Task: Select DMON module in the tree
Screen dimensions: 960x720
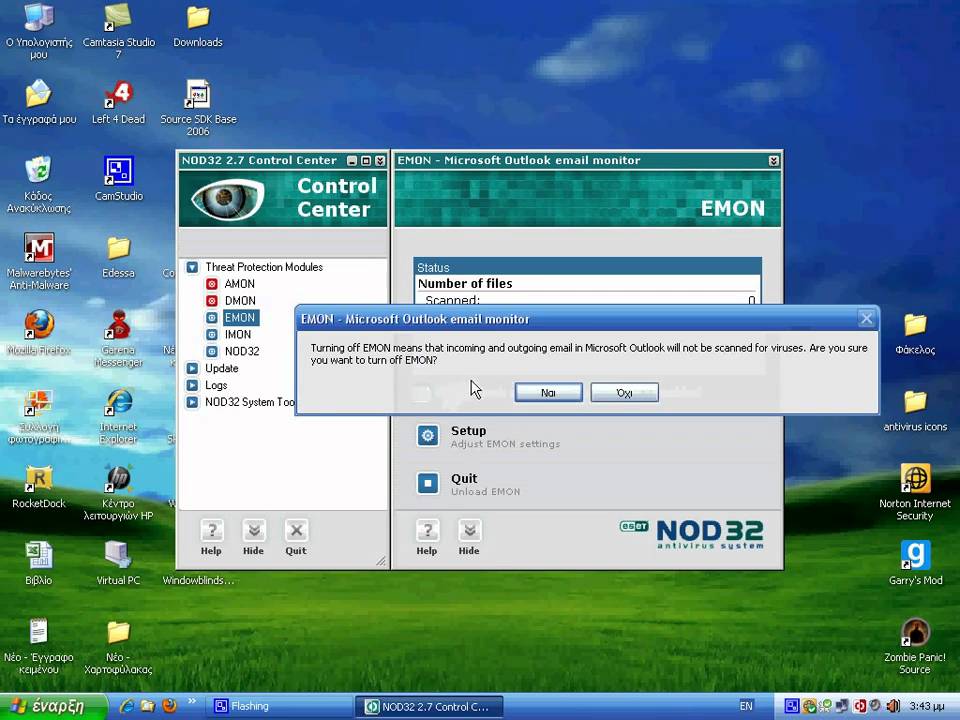Action: point(239,301)
